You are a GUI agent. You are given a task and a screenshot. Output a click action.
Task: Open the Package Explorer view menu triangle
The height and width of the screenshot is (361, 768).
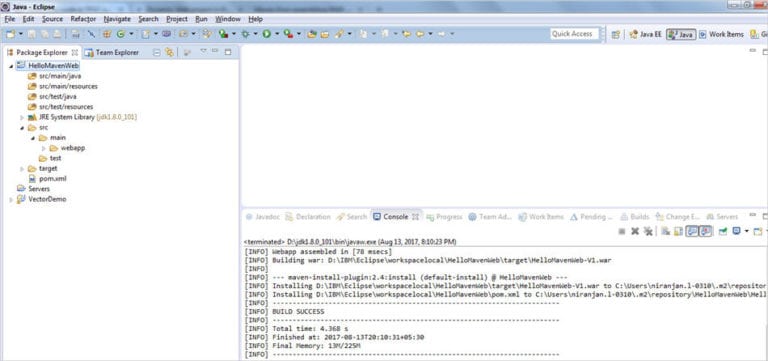pyautogui.click(x=203, y=50)
